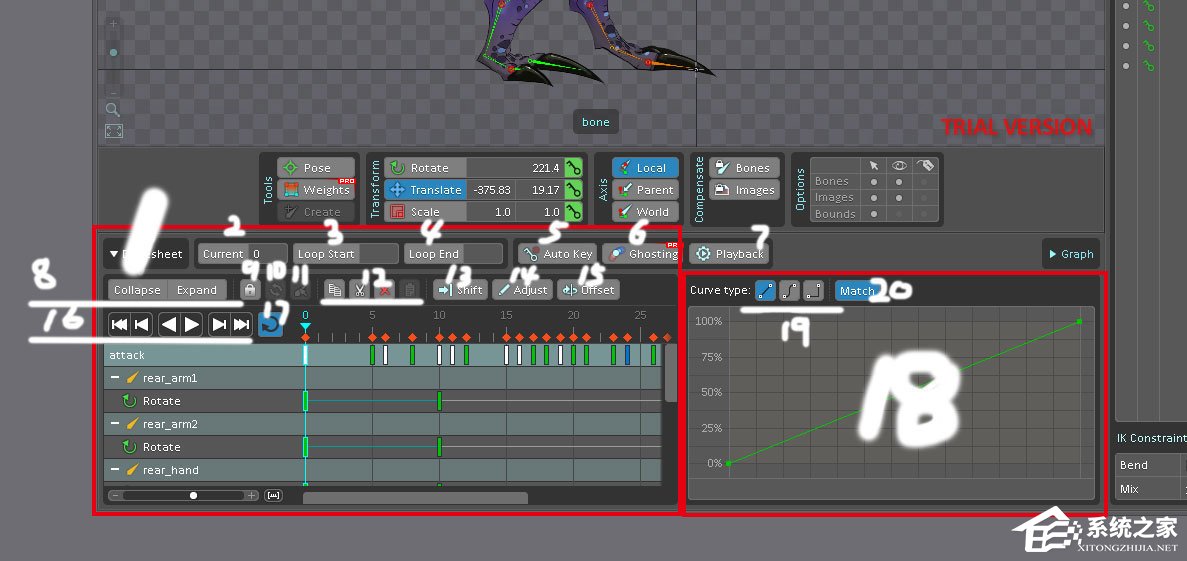The image size is (1187, 561).
Task: Go to the next keyframe
Action: (x=219, y=325)
